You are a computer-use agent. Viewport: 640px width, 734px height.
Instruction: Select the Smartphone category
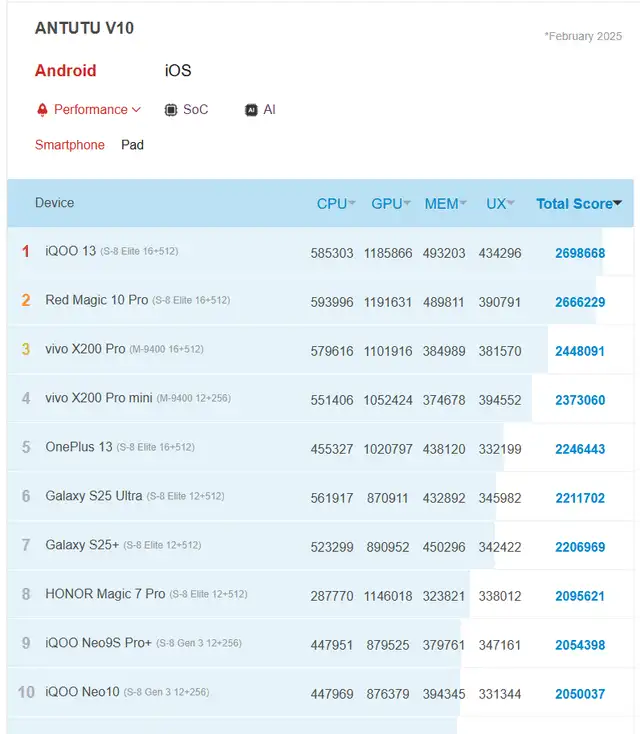70,145
